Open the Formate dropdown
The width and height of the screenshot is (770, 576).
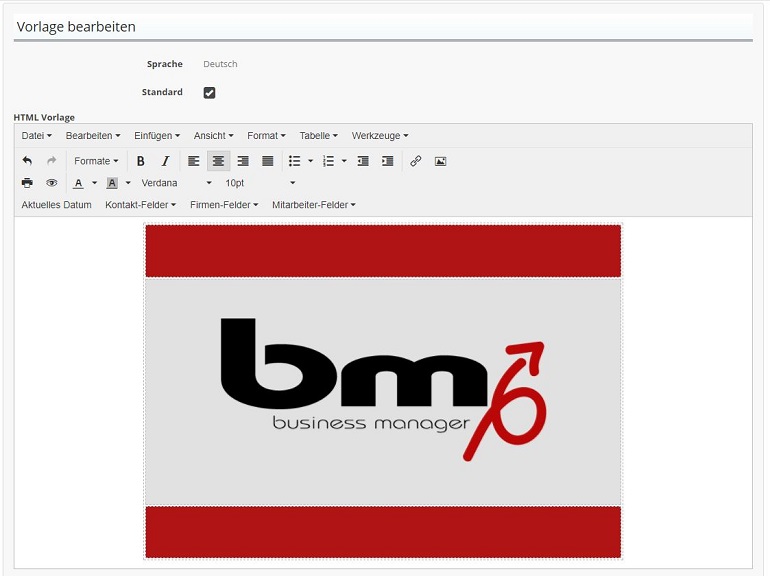click(96, 161)
